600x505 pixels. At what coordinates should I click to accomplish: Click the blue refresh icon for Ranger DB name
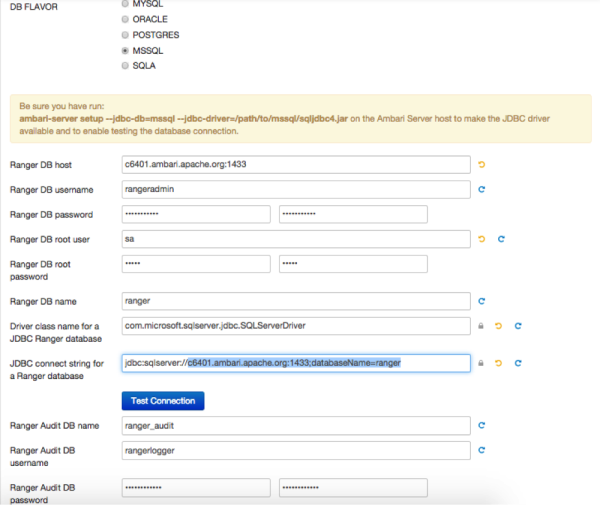tap(481, 301)
